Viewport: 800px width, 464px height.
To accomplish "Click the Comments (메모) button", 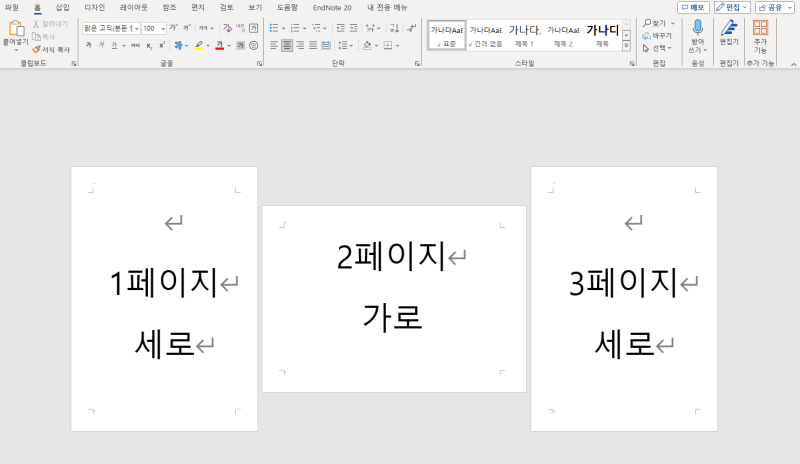I will tap(693, 8).
